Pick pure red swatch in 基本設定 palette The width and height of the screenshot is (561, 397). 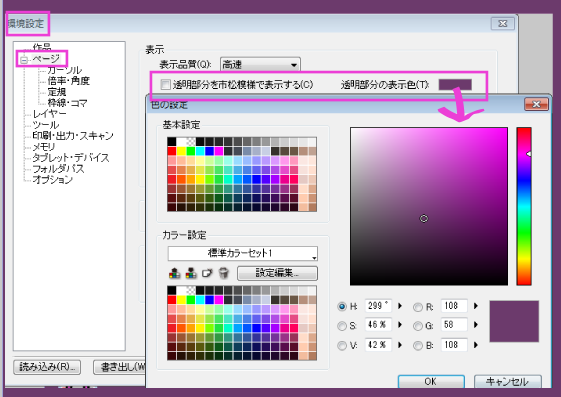[172, 151]
